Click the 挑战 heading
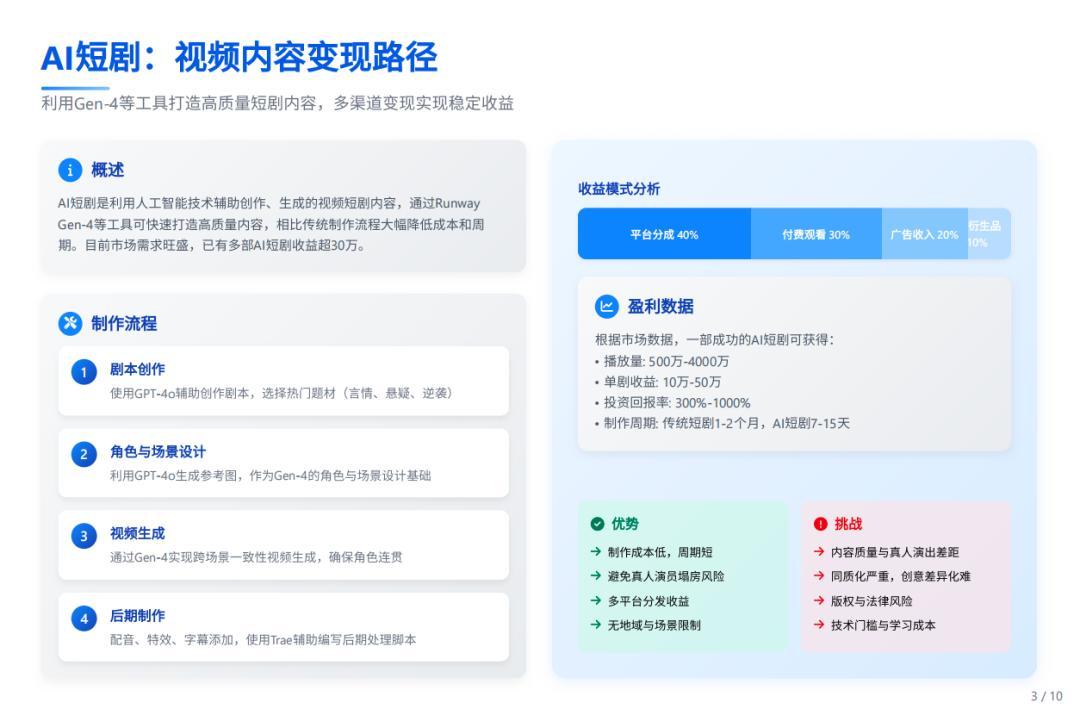 coord(849,524)
